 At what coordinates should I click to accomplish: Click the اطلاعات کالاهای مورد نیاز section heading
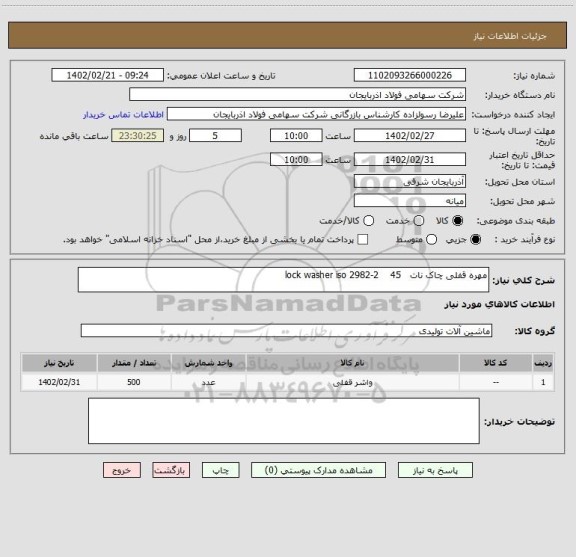click(x=500, y=305)
